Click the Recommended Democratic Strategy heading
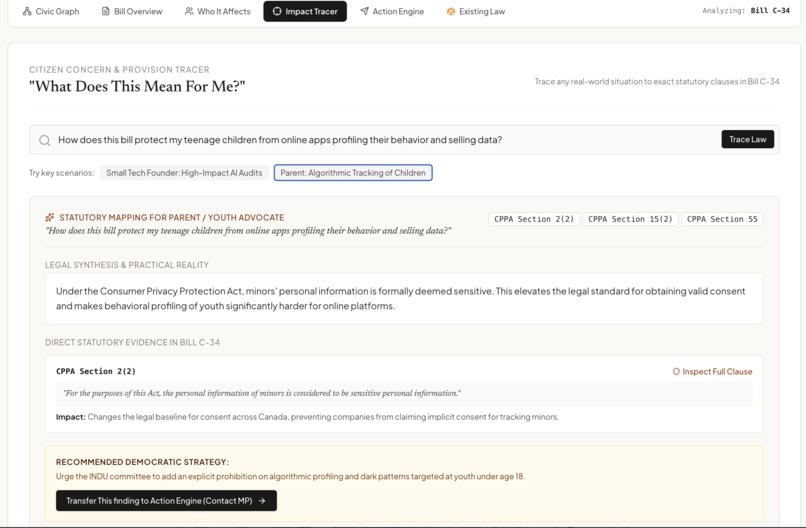 coord(142,462)
